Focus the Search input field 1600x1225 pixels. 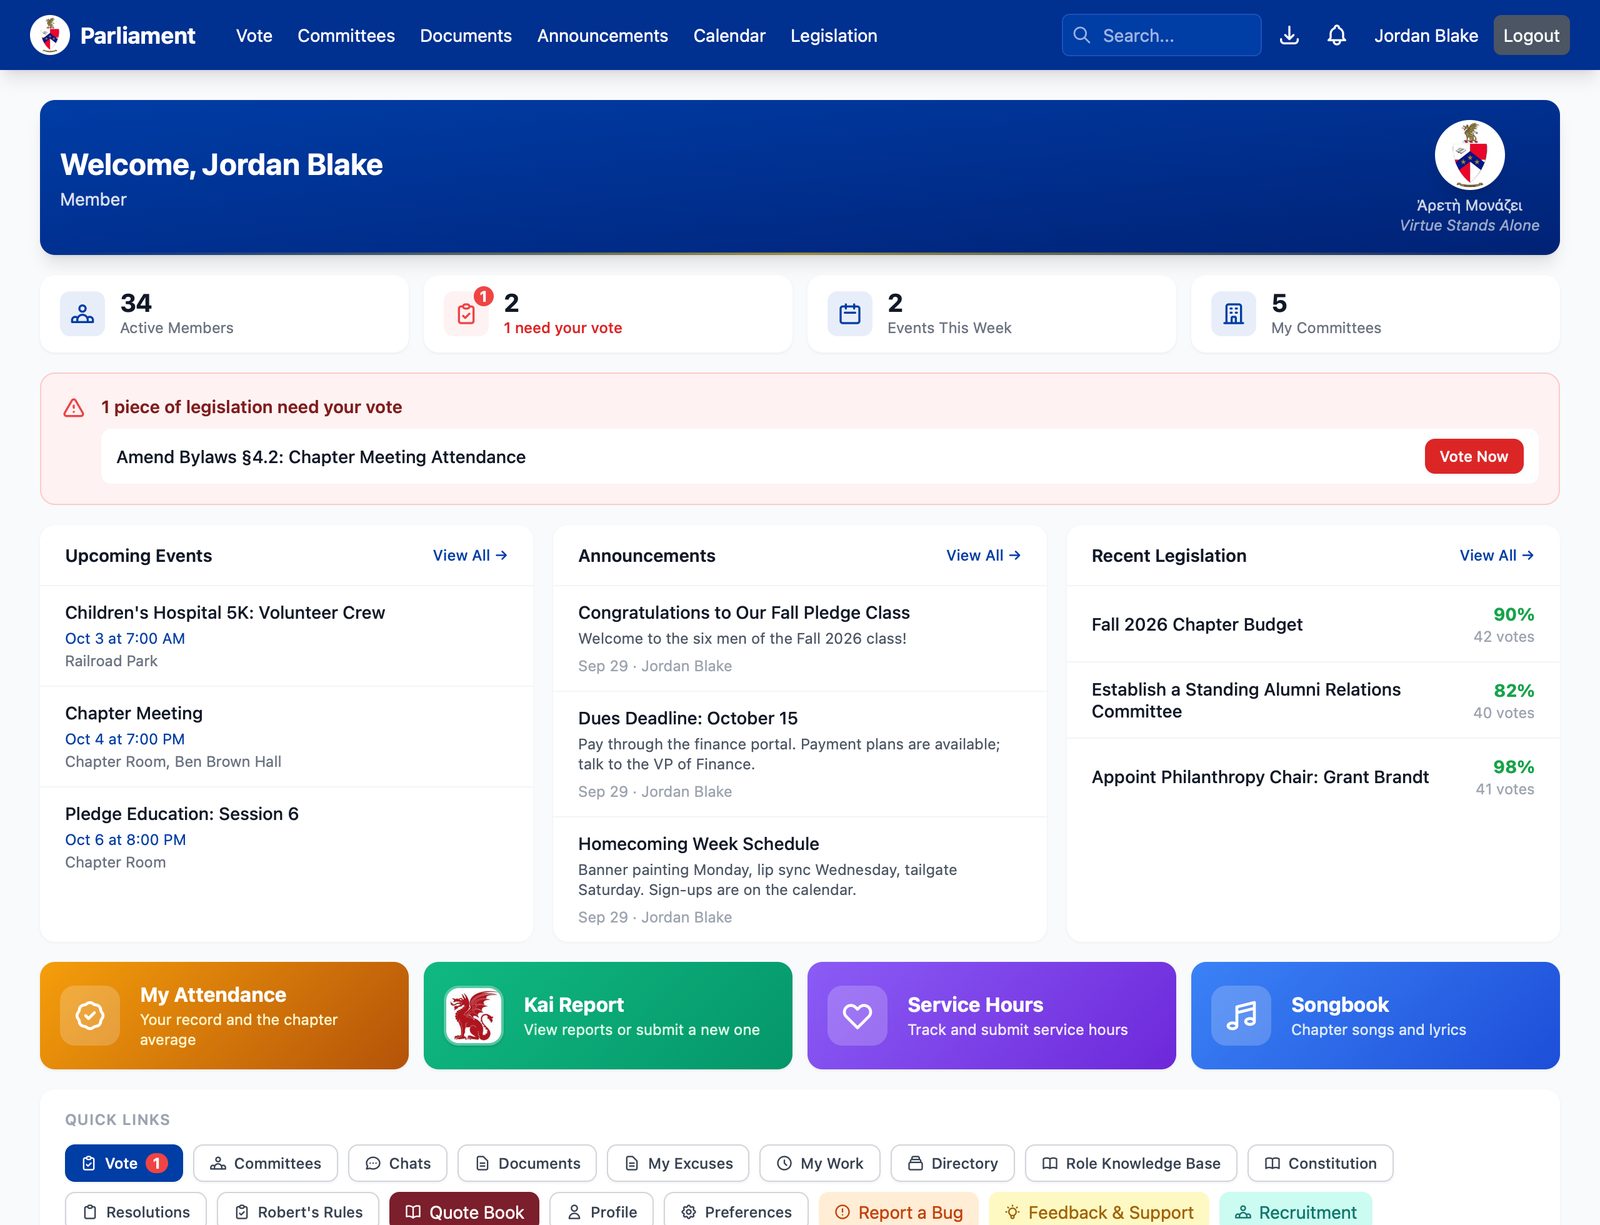(1162, 35)
